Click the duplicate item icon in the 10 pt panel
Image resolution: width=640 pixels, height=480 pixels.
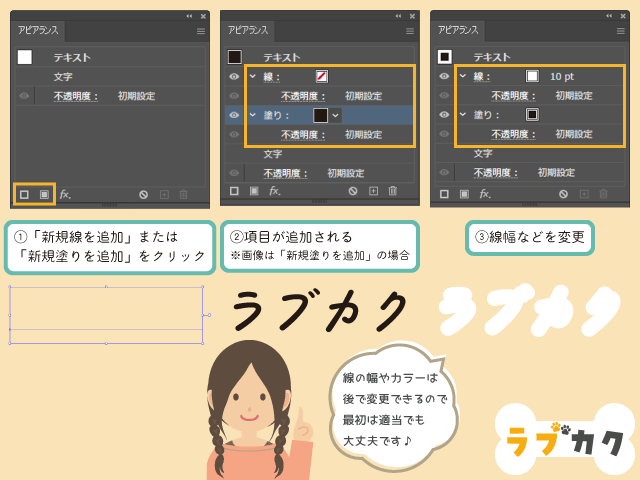584,194
